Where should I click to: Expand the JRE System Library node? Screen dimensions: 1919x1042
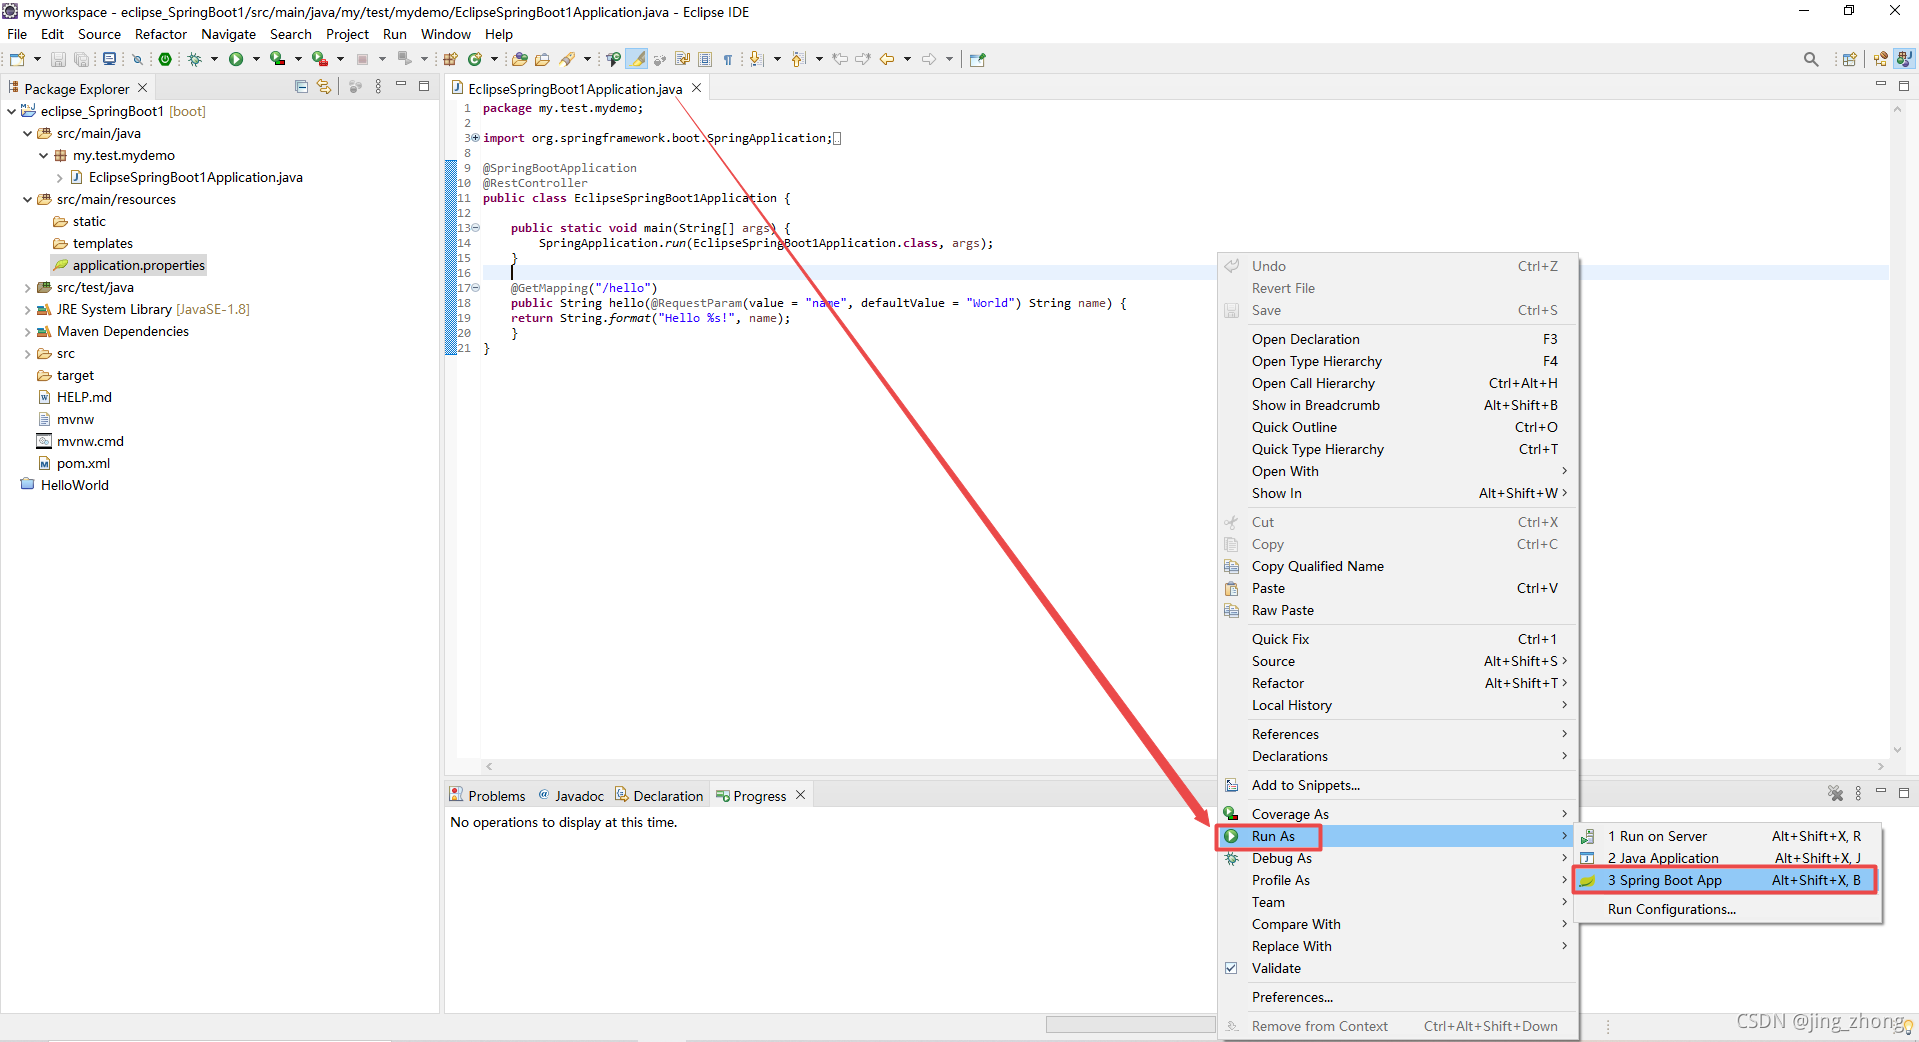click(x=27, y=309)
